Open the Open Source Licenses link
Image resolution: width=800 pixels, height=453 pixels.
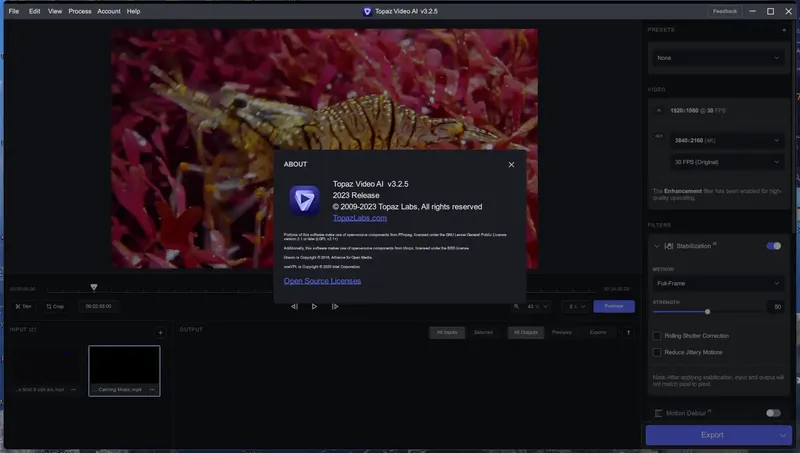(x=322, y=281)
